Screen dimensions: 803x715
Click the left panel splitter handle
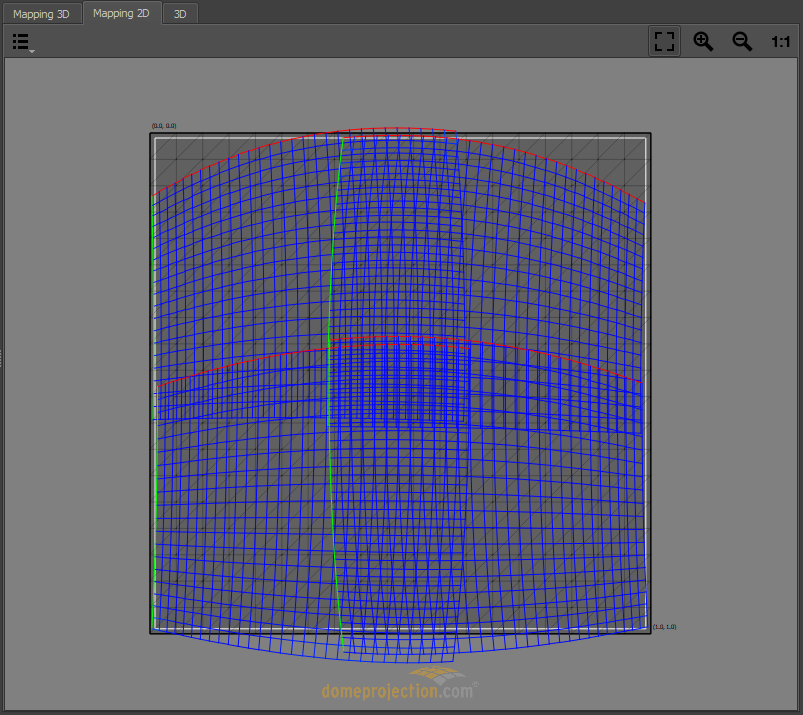[2, 357]
